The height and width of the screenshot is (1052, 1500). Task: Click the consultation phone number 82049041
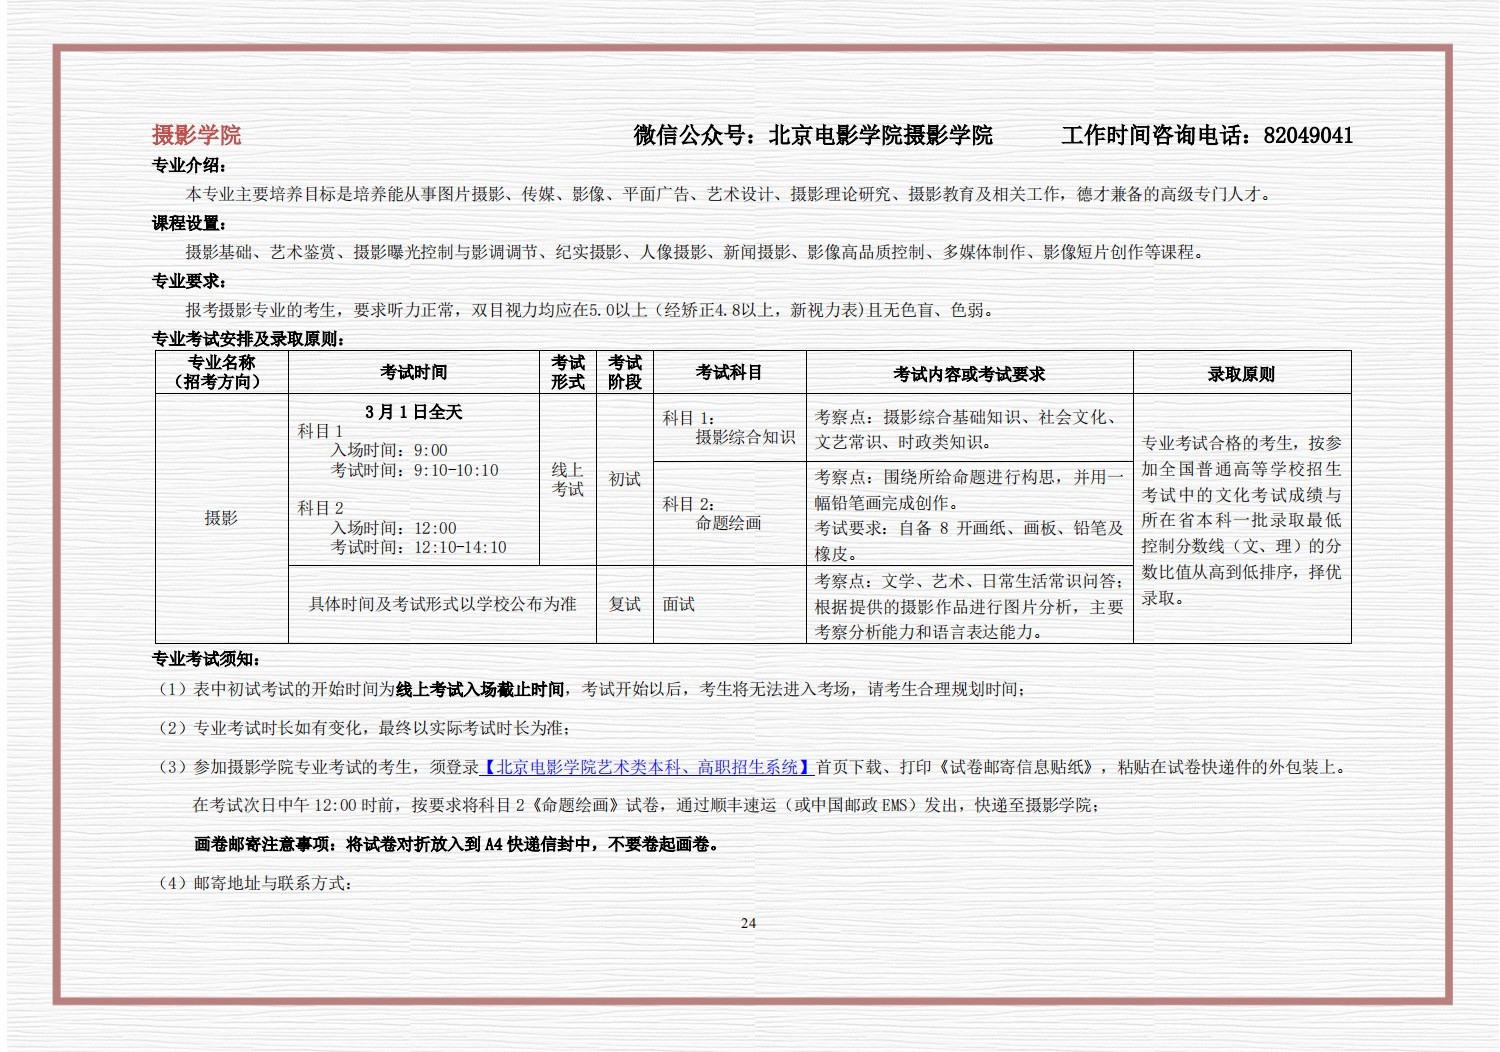[x=1307, y=135]
